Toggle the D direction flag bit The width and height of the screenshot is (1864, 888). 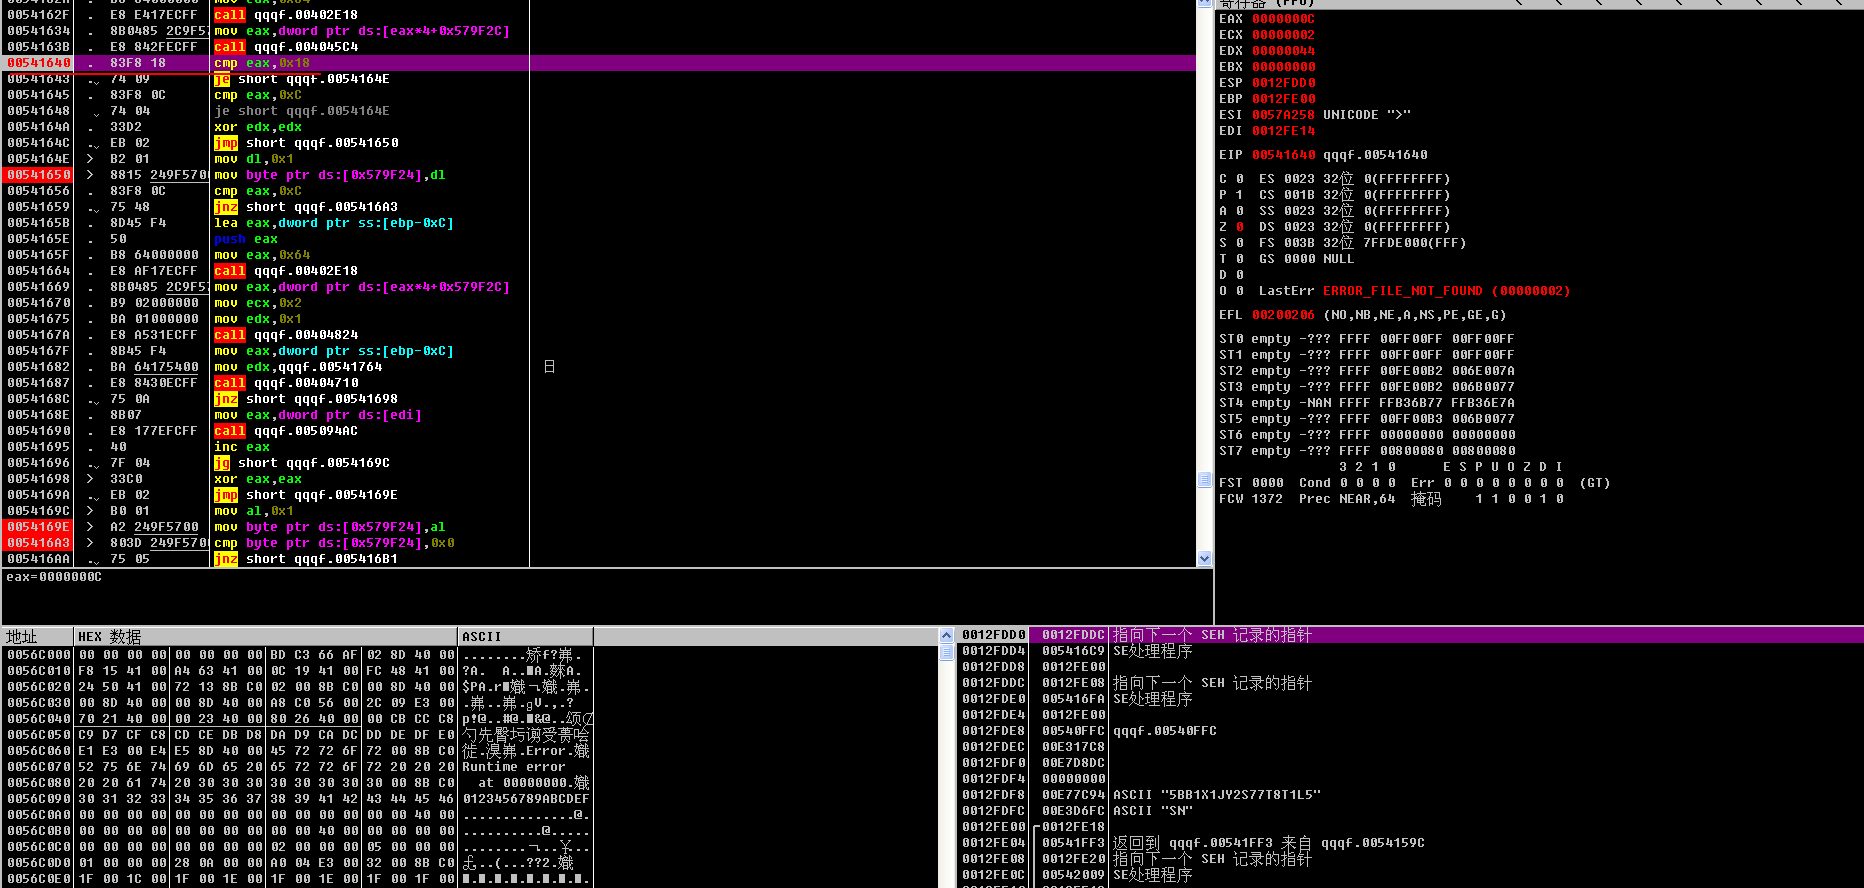(x=1239, y=275)
